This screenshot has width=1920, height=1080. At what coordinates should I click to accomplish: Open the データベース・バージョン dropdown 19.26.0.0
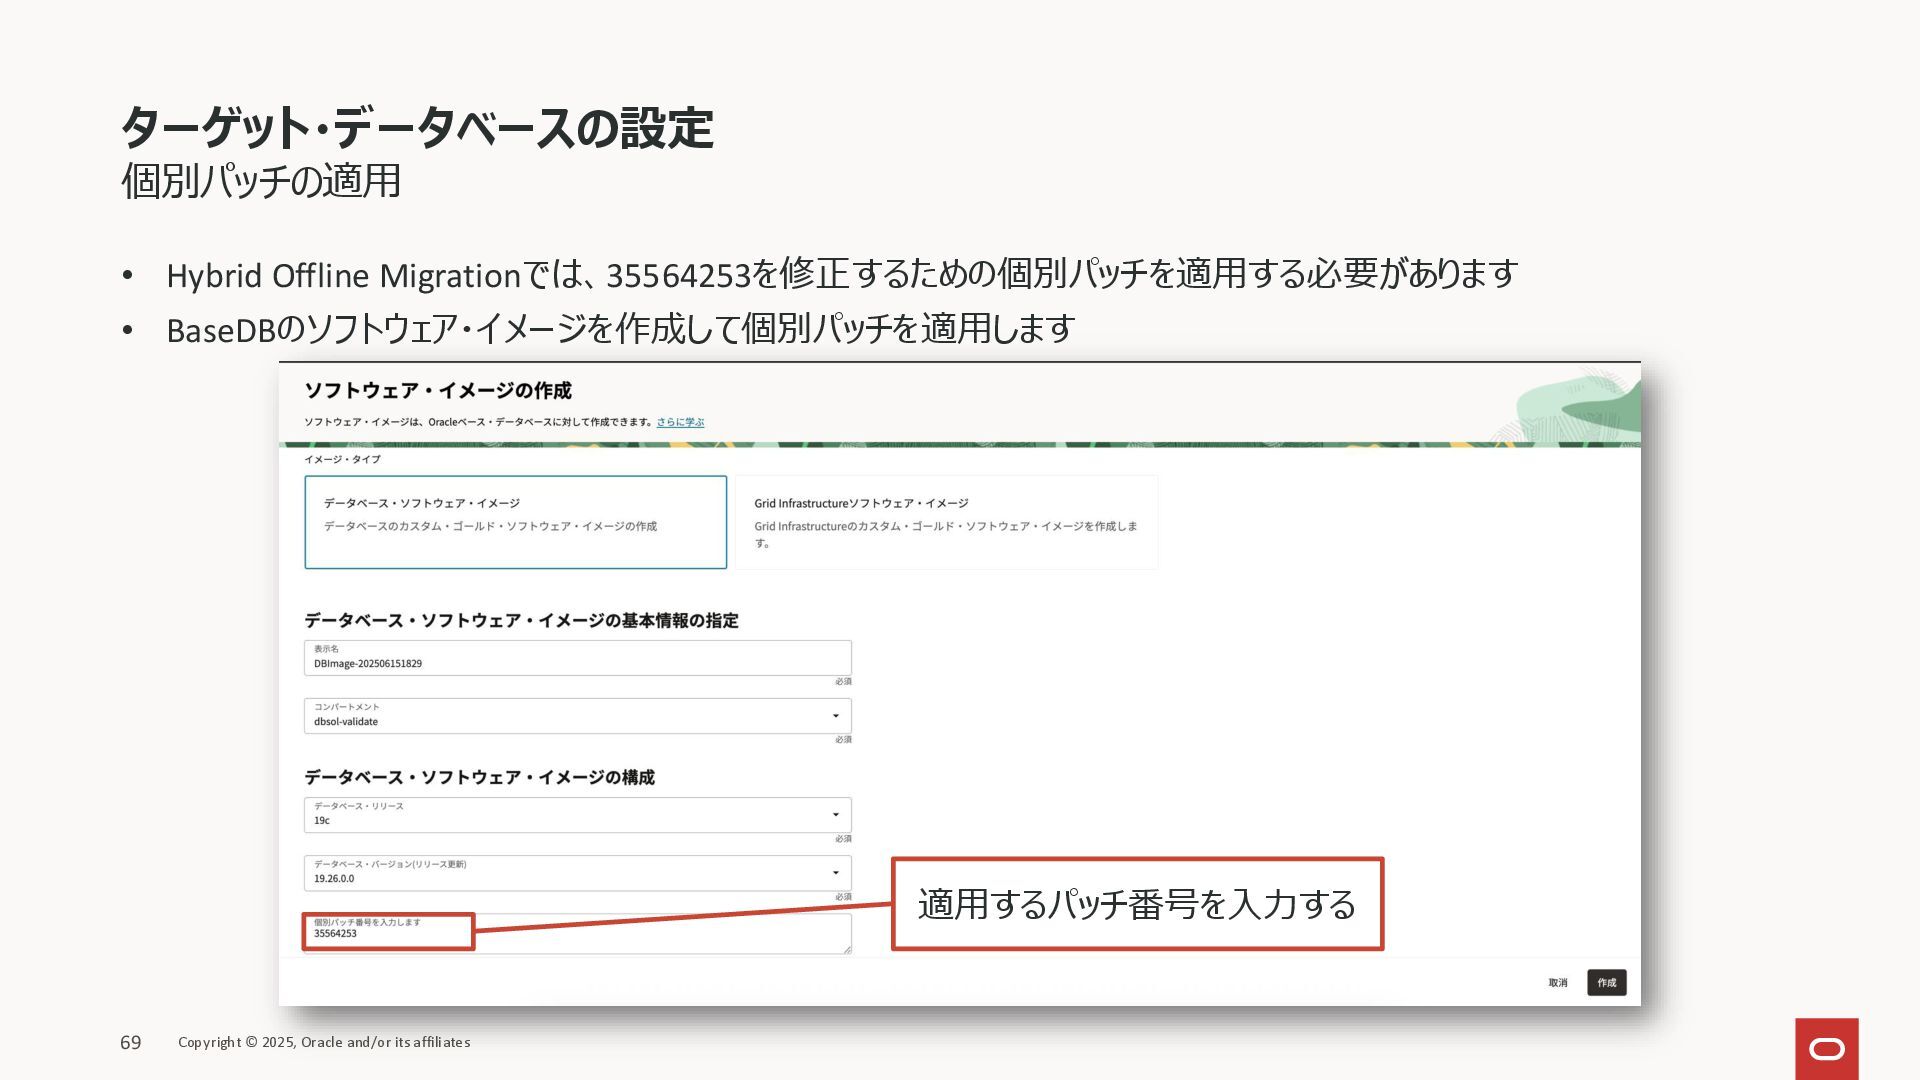tap(578, 873)
